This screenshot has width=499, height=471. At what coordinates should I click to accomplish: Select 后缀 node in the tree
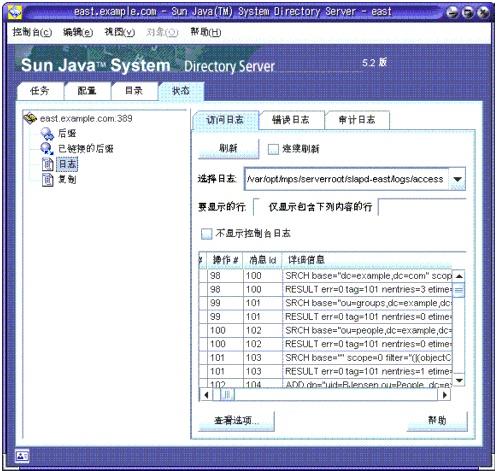(x=67, y=133)
